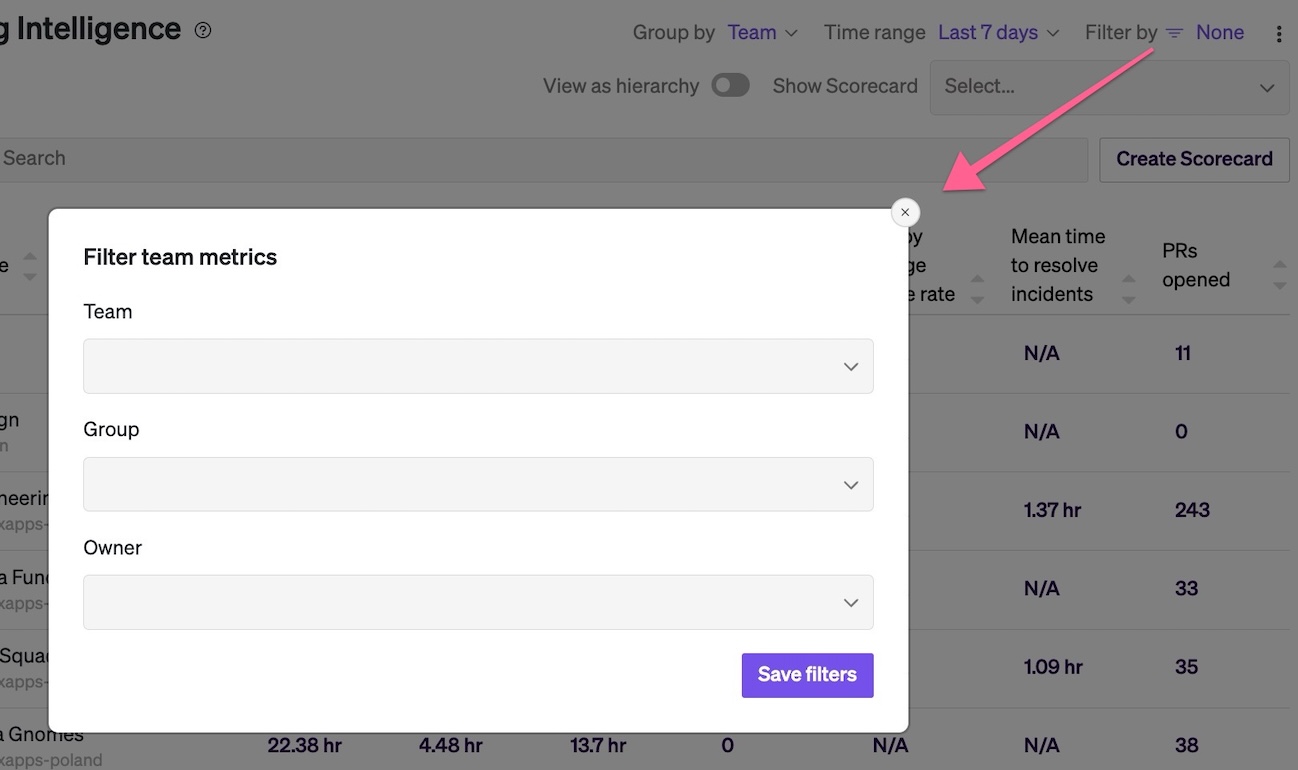
Task: Click the PRs opened value 243
Action: tap(1192, 510)
